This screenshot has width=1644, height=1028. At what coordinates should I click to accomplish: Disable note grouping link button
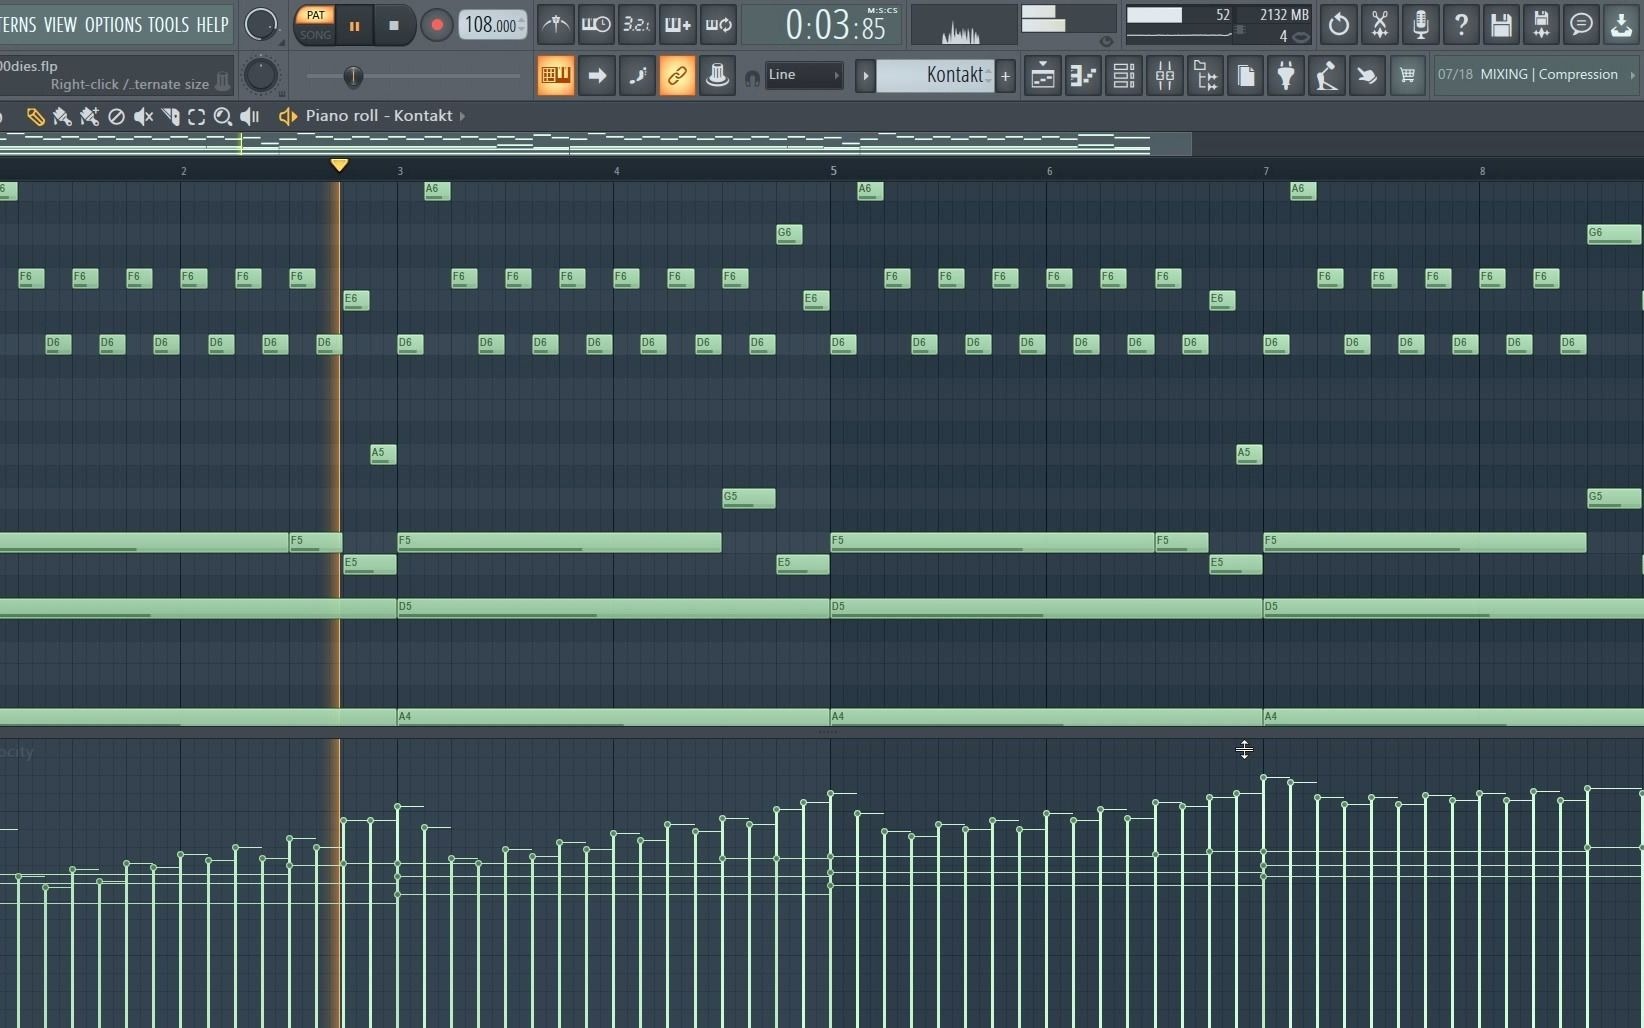point(677,75)
